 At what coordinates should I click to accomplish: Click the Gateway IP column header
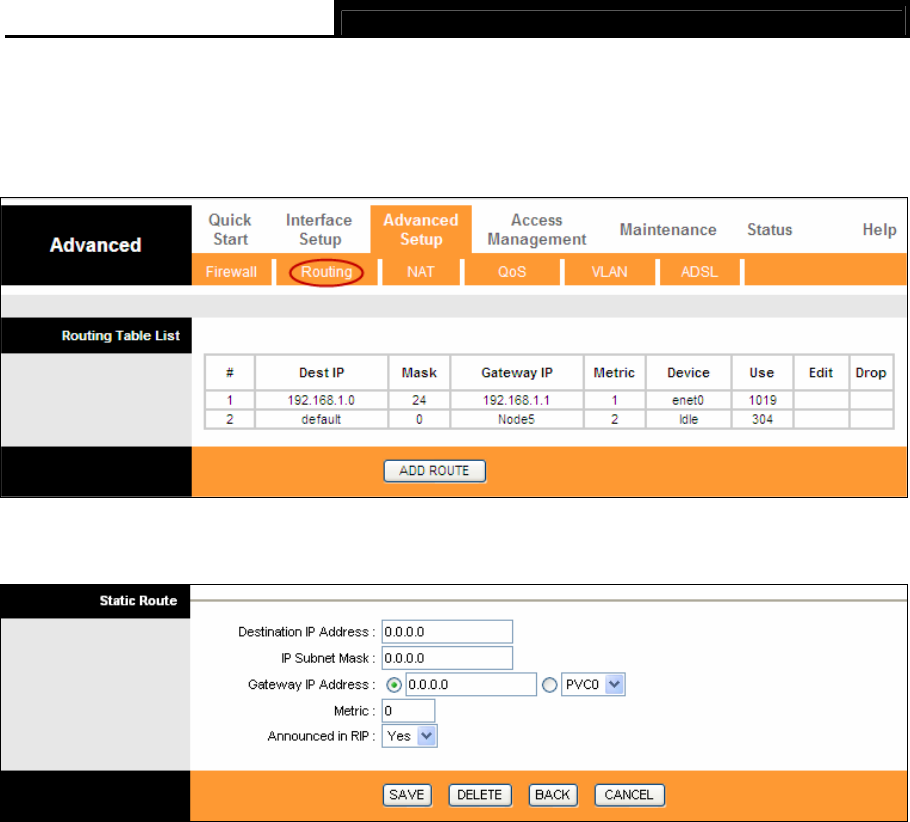[517, 373]
